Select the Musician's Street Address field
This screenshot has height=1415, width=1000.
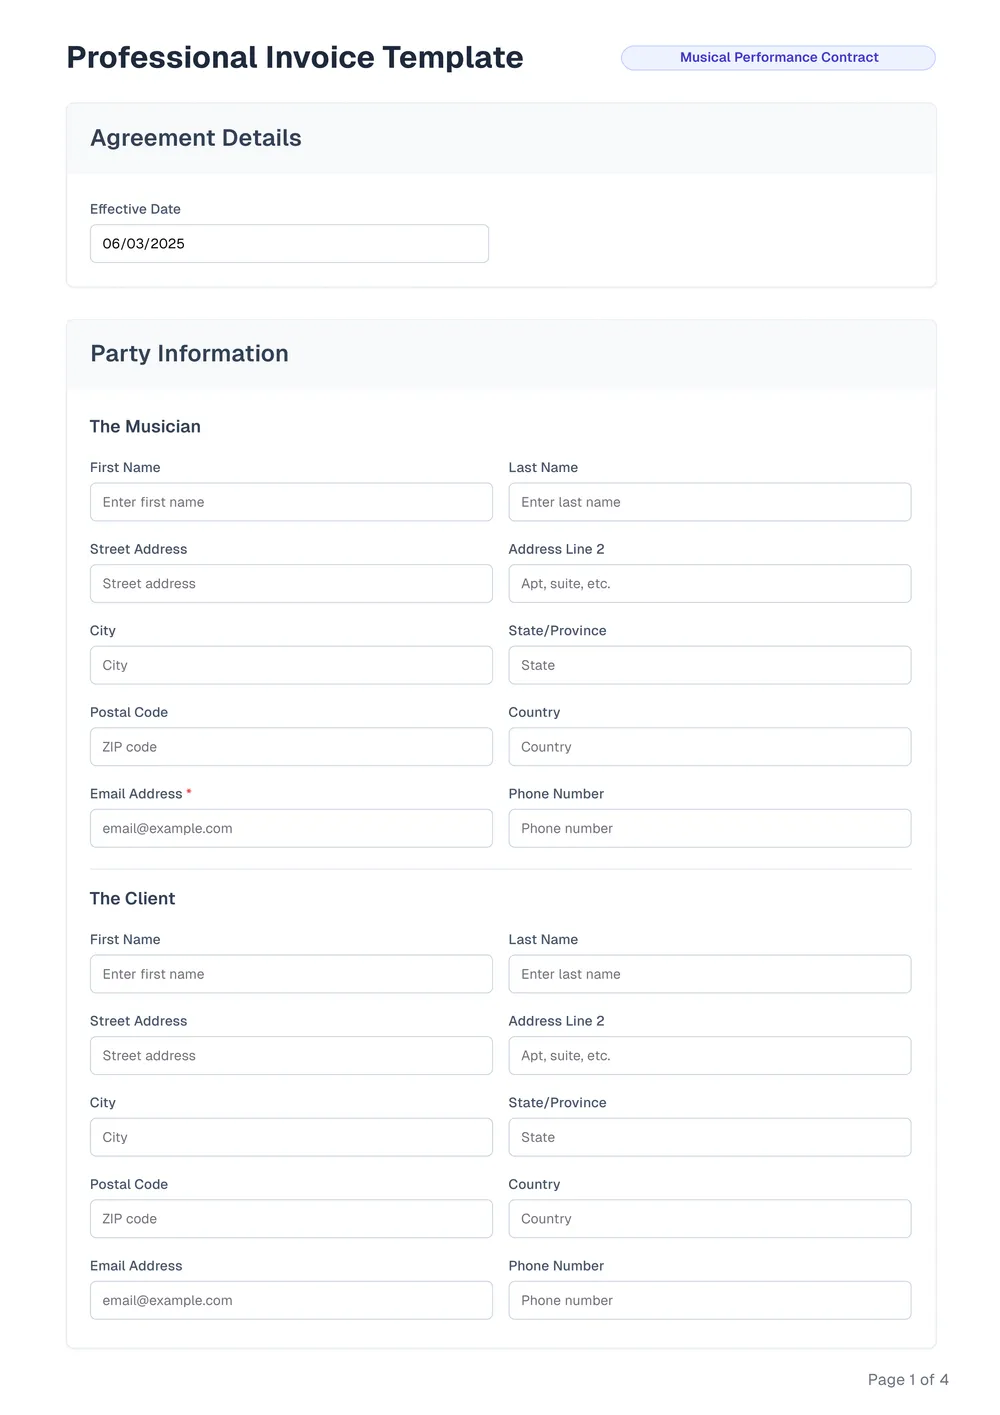[290, 583]
